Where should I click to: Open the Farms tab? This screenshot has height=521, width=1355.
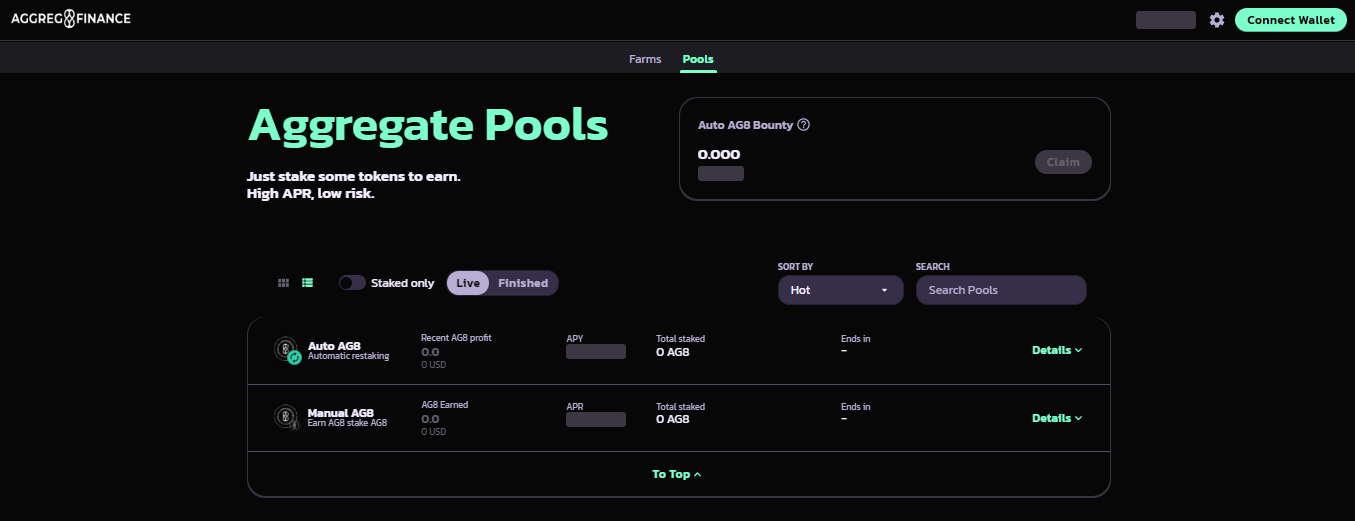point(645,59)
